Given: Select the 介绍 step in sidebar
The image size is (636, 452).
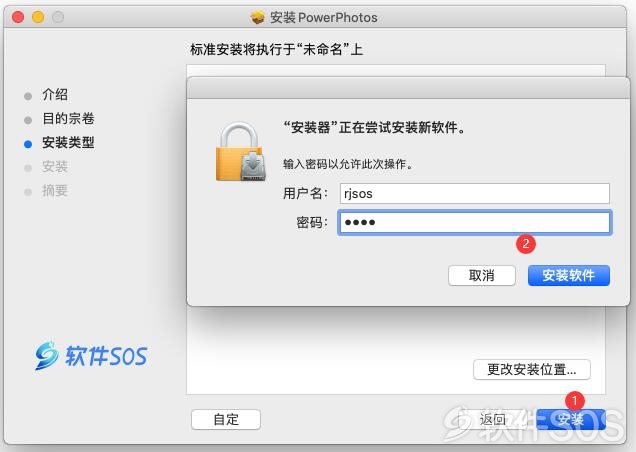Looking at the screenshot, I should click(x=55, y=95).
